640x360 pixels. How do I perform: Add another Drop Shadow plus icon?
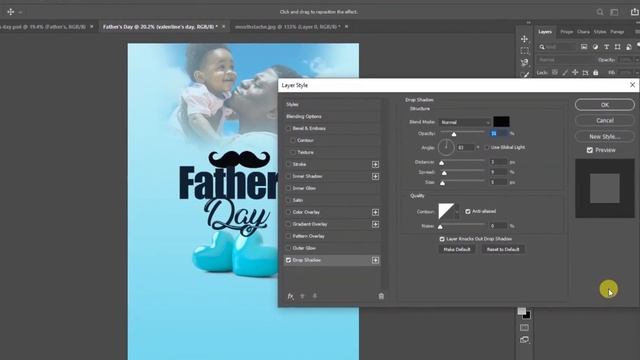coord(375,260)
